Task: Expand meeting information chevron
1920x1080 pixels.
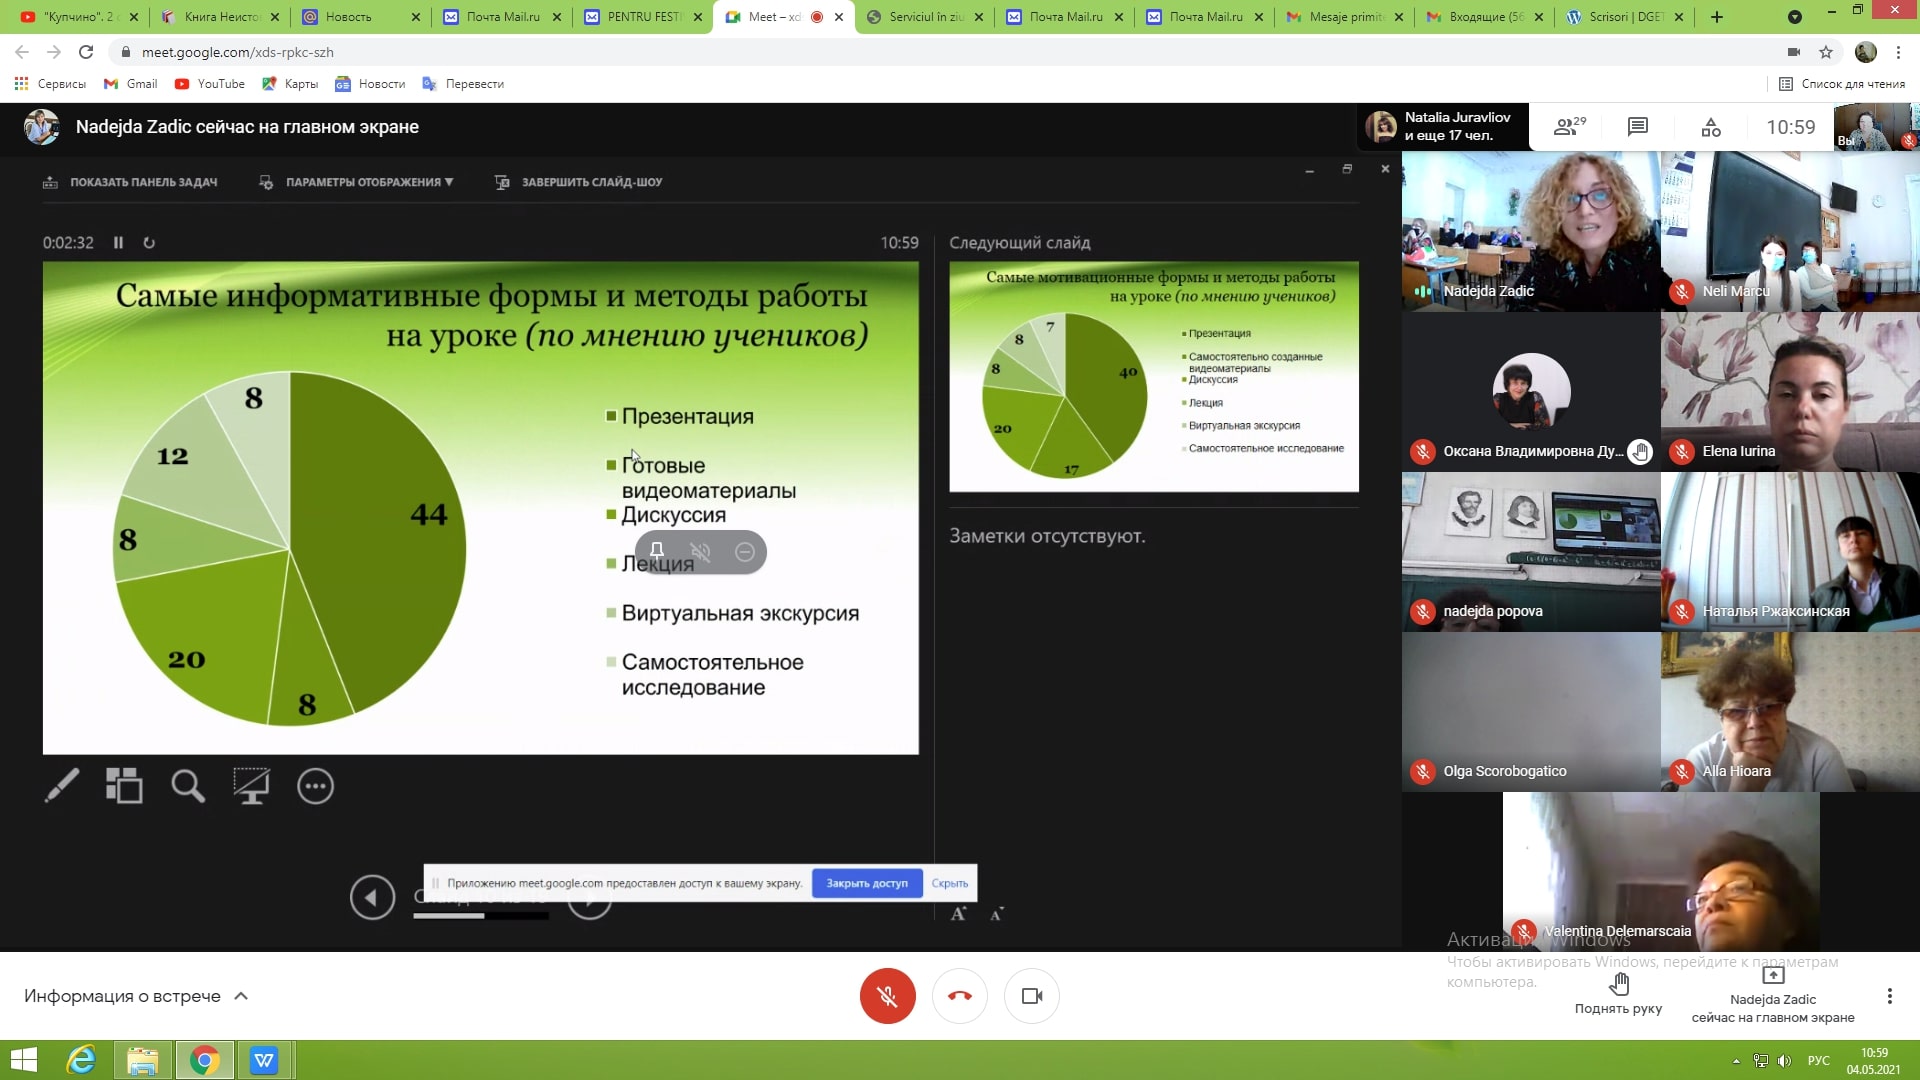Action: click(241, 996)
